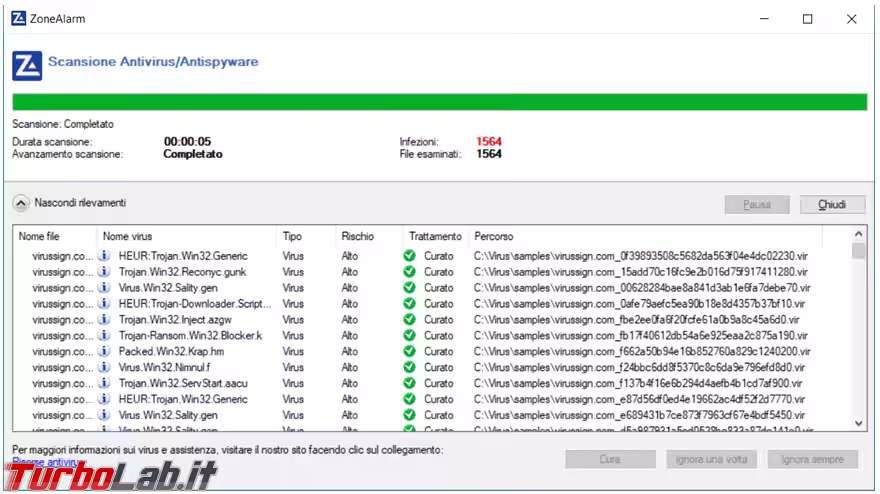Click the ZoneAlarm icon in the title bar
This screenshot has width=880, height=494.
(x=18, y=18)
